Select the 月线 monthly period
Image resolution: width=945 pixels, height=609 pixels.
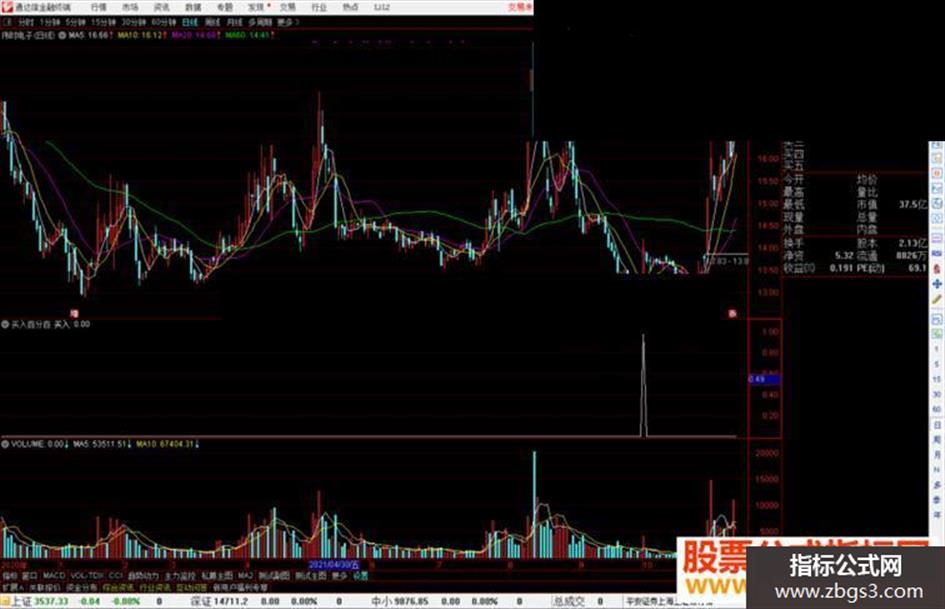coord(234,22)
